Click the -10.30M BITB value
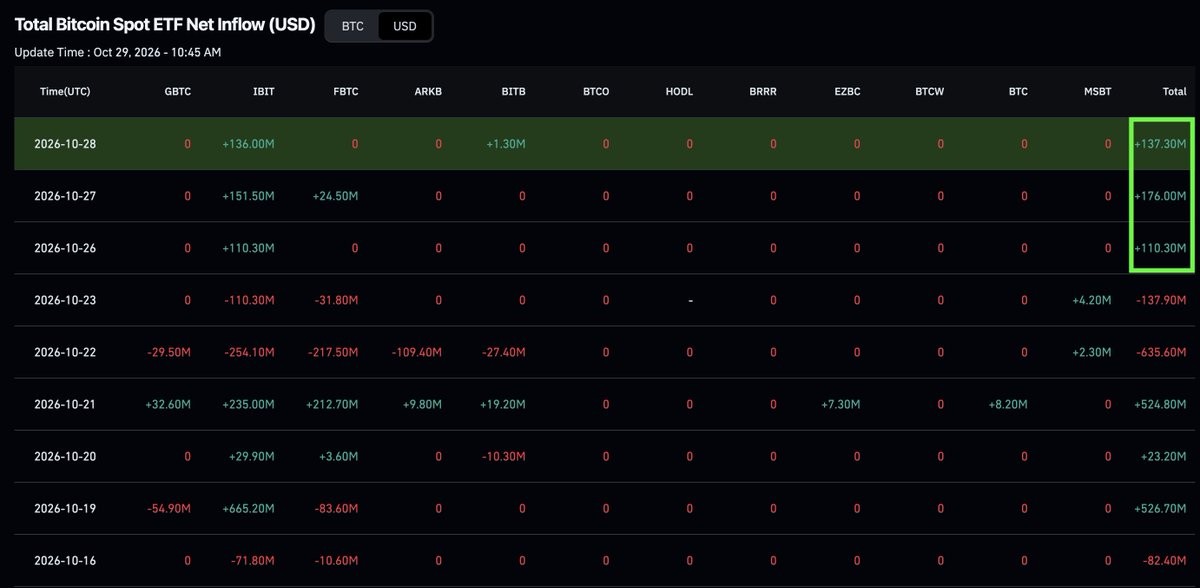The height and width of the screenshot is (588, 1200). [504, 456]
